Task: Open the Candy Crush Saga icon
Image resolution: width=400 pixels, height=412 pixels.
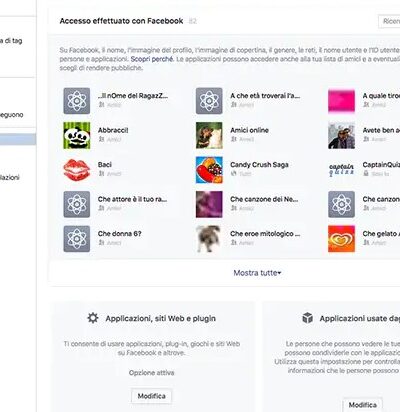Action: pos(209,170)
